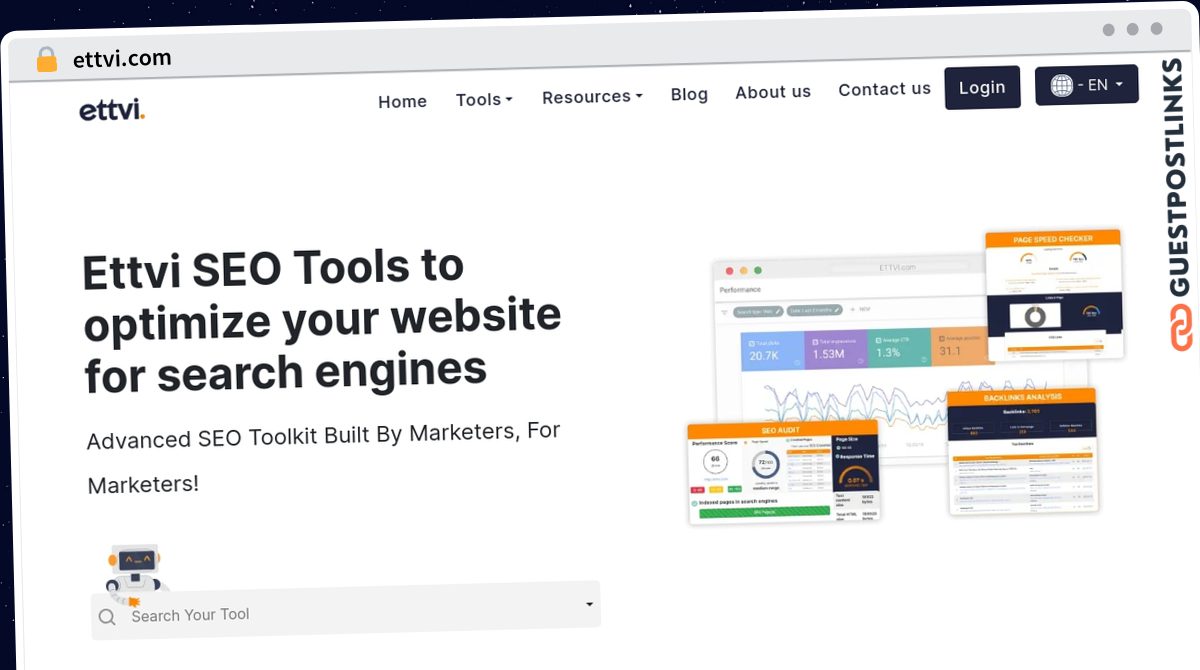Image resolution: width=1200 pixels, height=670 pixels.
Task: Open the tool search dropdown arrow
Action: click(589, 604)
